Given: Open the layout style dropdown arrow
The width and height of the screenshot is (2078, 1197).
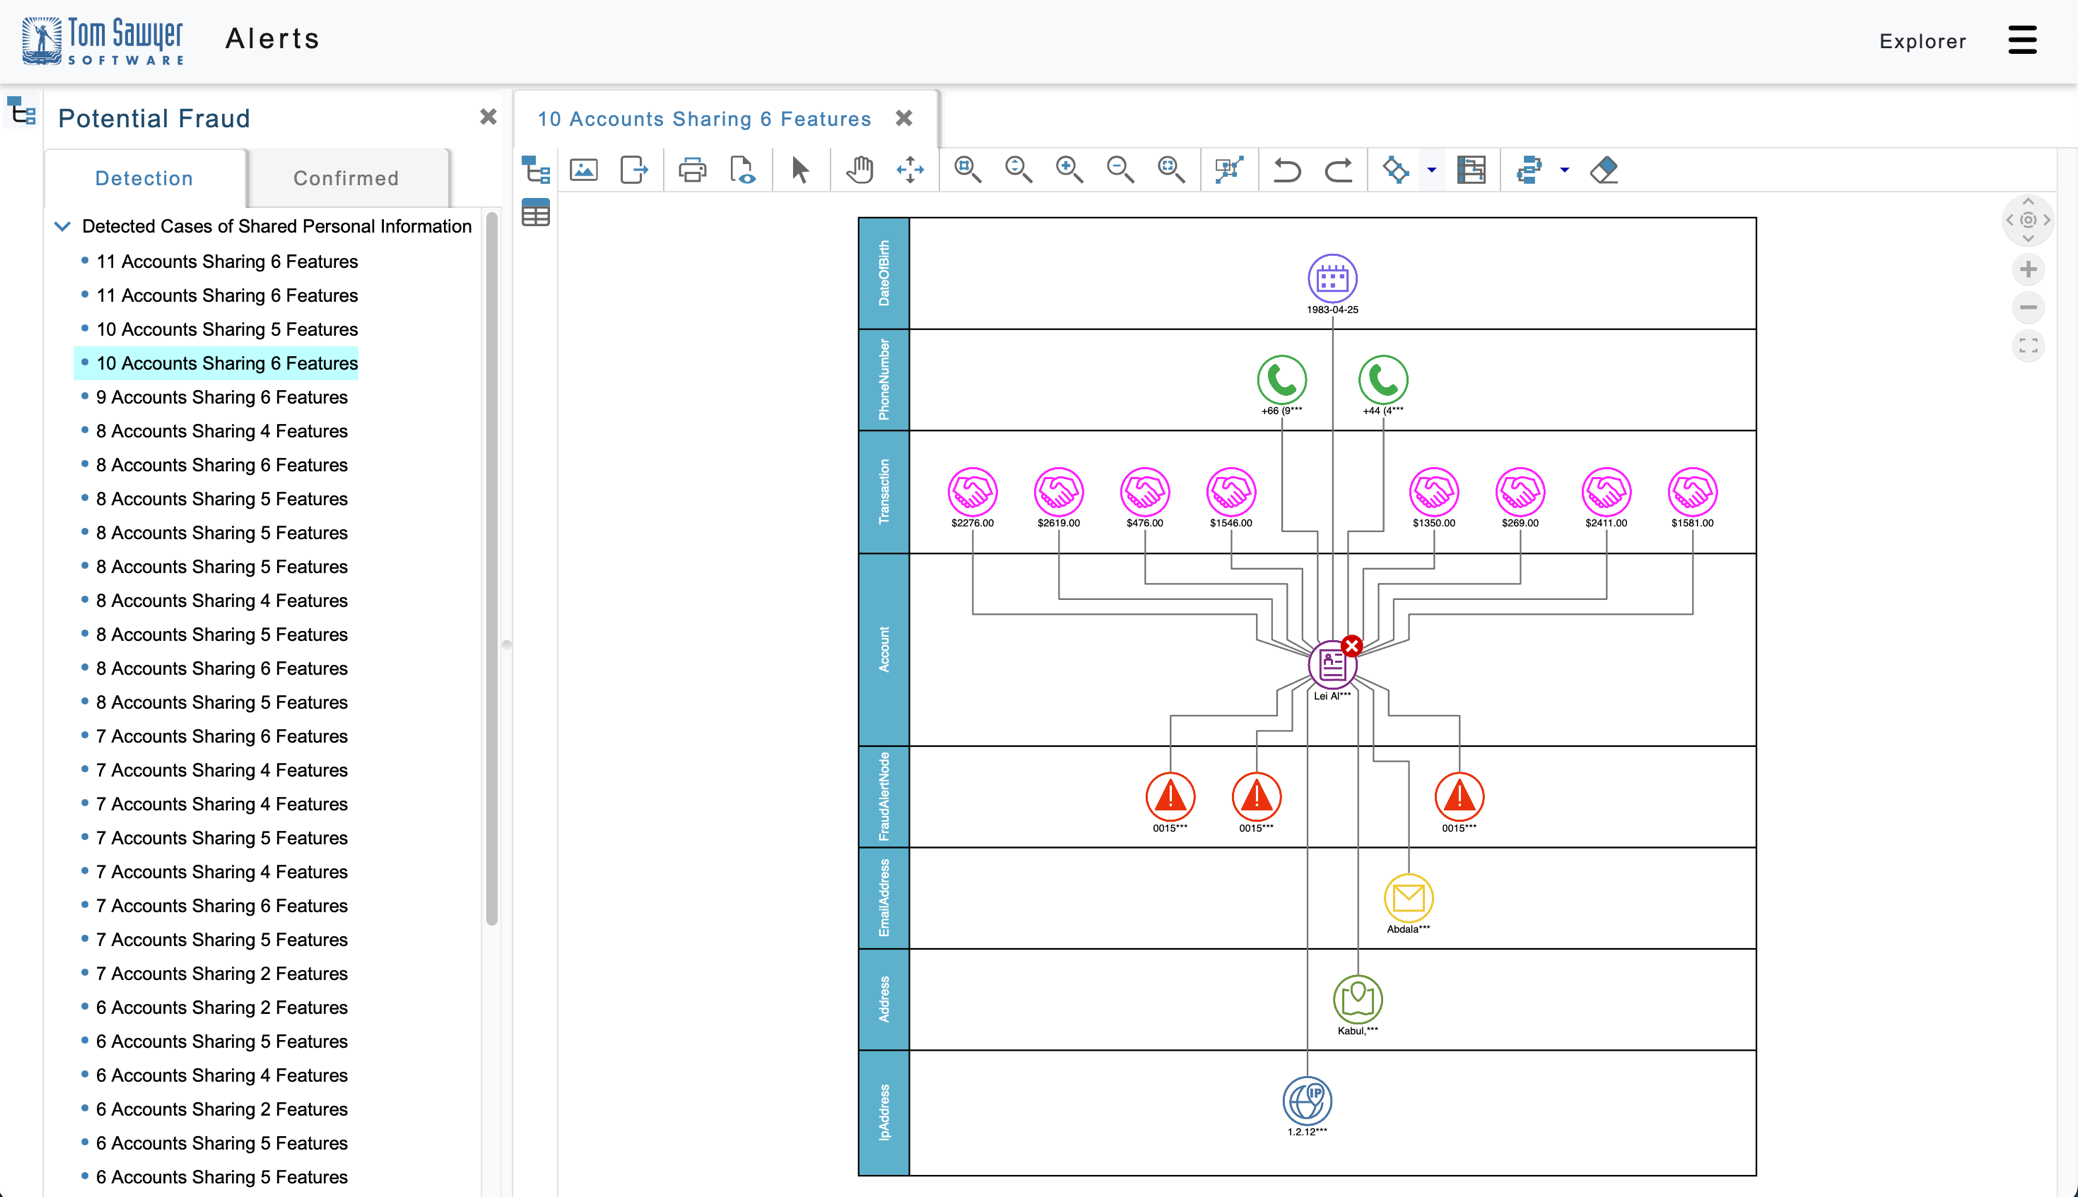Looking at the screenshot, I should pos(1432,170).
